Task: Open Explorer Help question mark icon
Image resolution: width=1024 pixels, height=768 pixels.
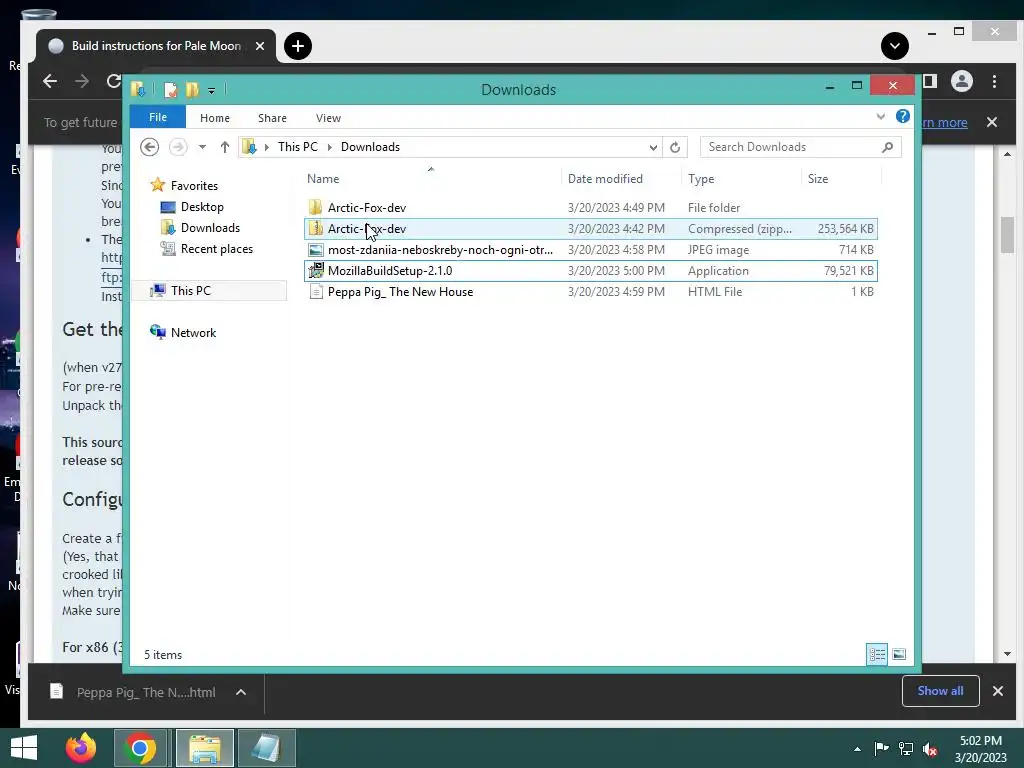Action: pyautogui.click(x=903, y=116)
